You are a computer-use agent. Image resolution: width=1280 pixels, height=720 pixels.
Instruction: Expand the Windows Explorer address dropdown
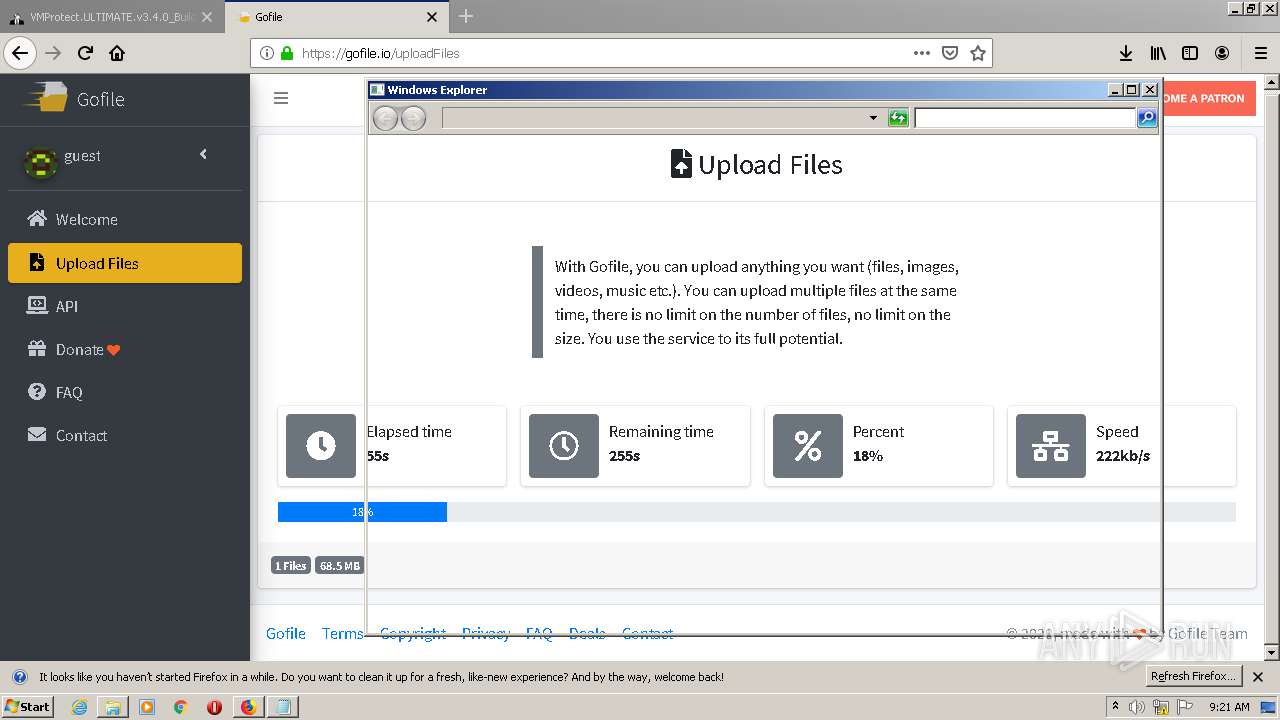tap(873, 118)
